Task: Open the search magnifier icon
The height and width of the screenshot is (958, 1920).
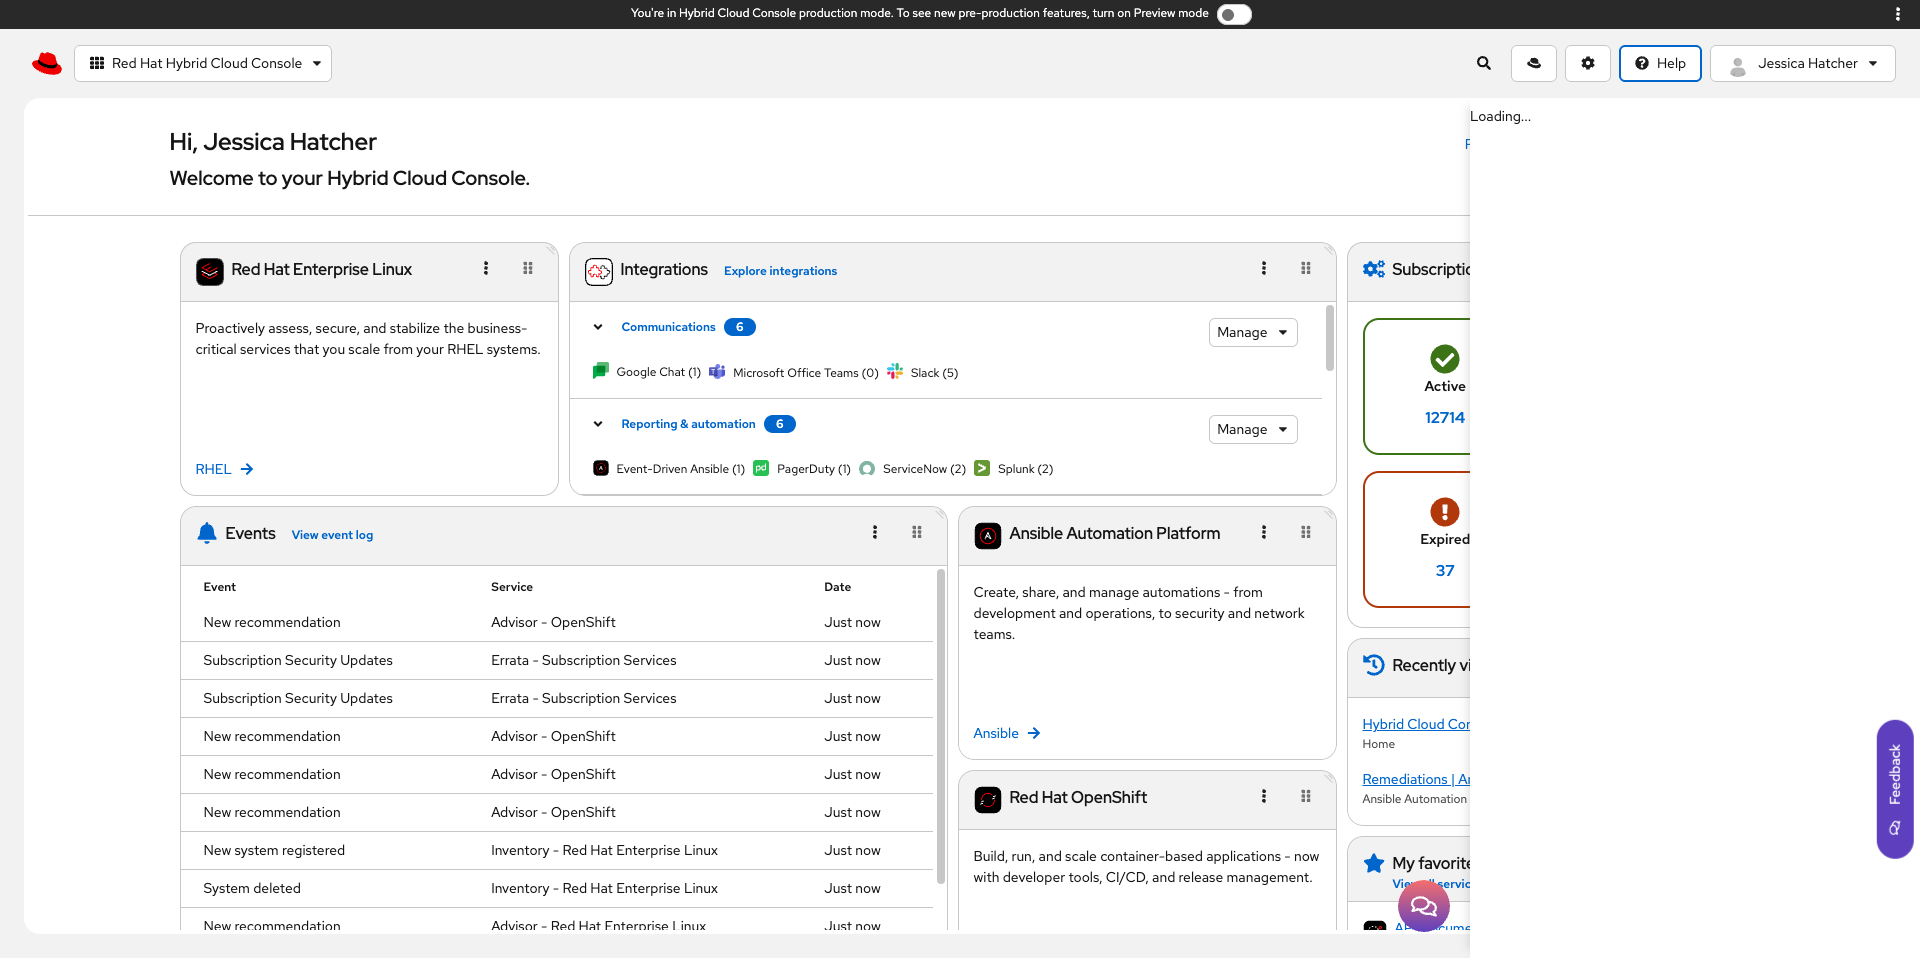Action: 1484,63
